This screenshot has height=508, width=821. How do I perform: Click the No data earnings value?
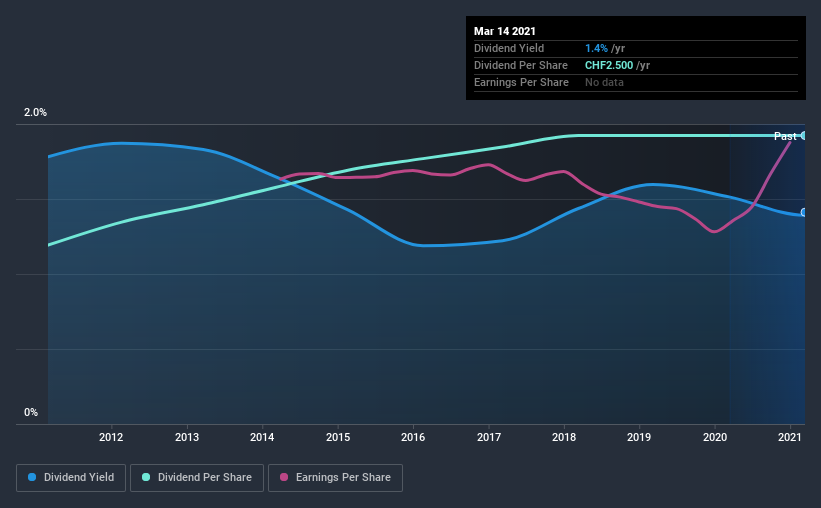pyautogui.click(x=604, y=82)
